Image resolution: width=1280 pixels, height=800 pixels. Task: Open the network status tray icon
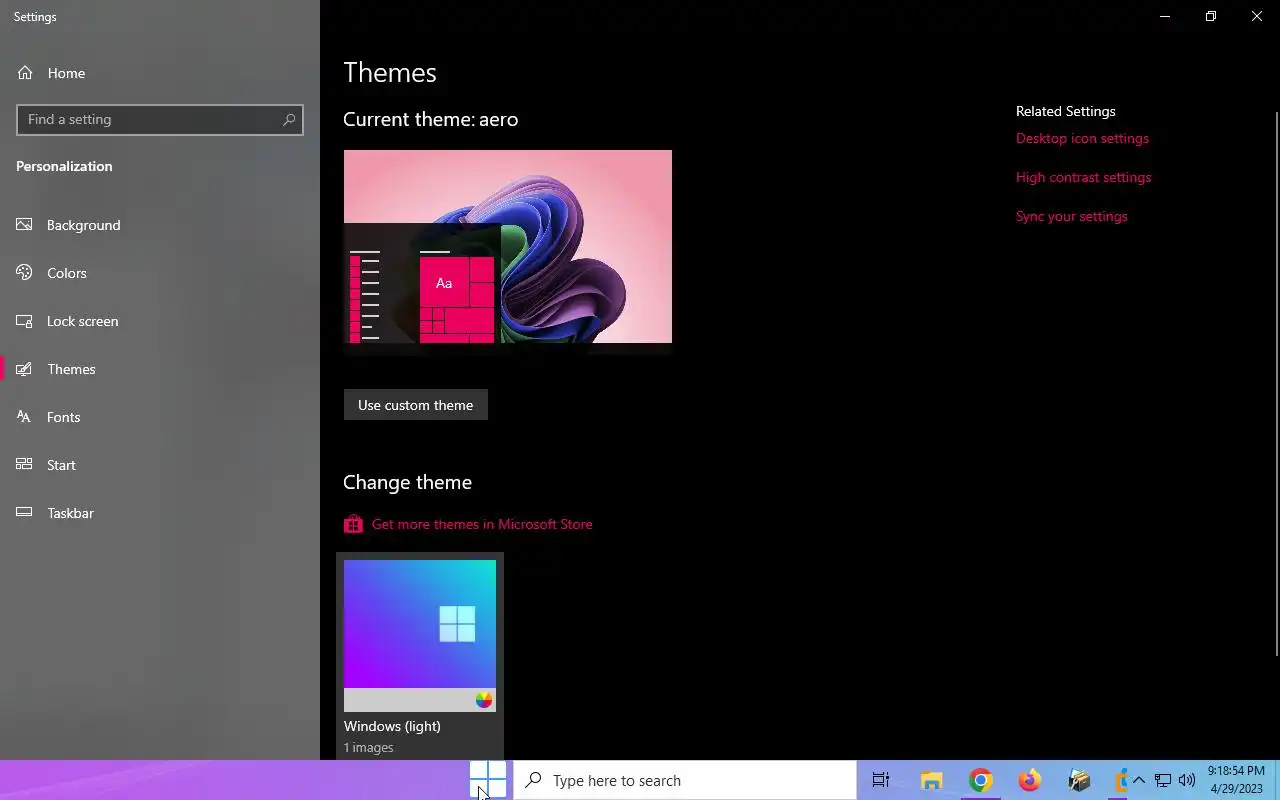tap(1163, 780)
